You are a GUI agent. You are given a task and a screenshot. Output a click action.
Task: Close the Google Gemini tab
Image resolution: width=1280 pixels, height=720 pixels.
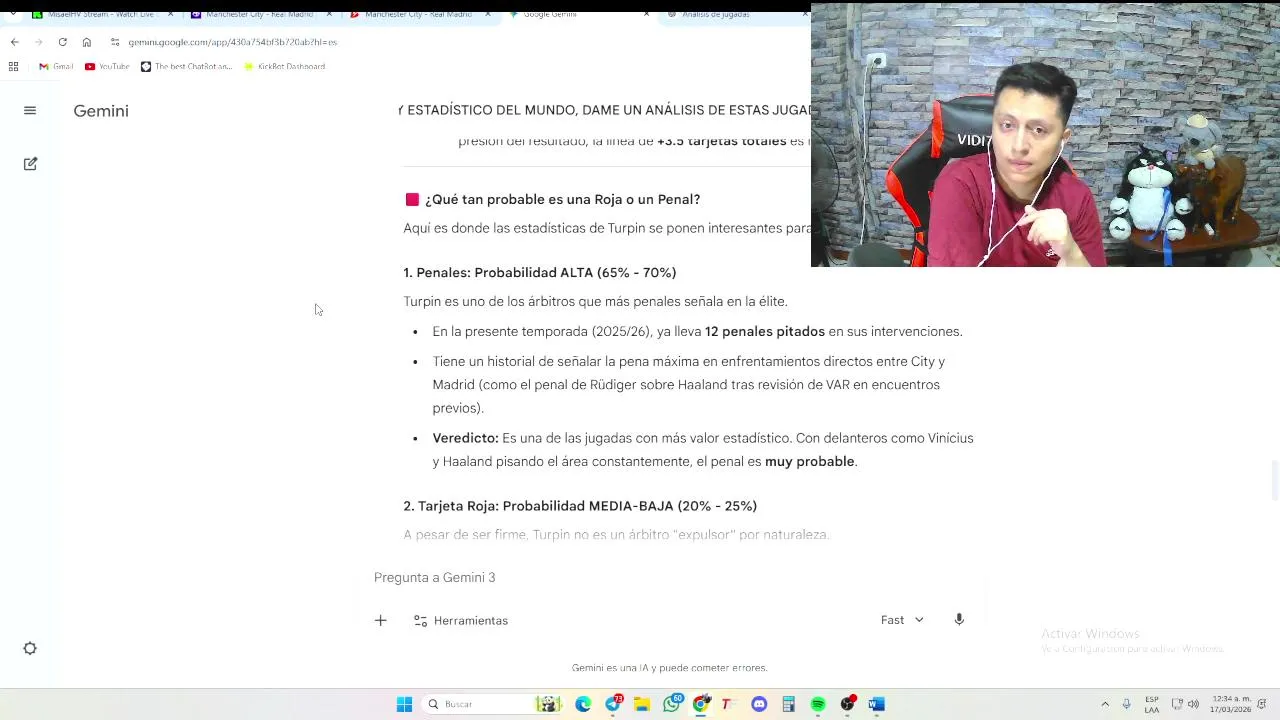[x=646, y=14]
